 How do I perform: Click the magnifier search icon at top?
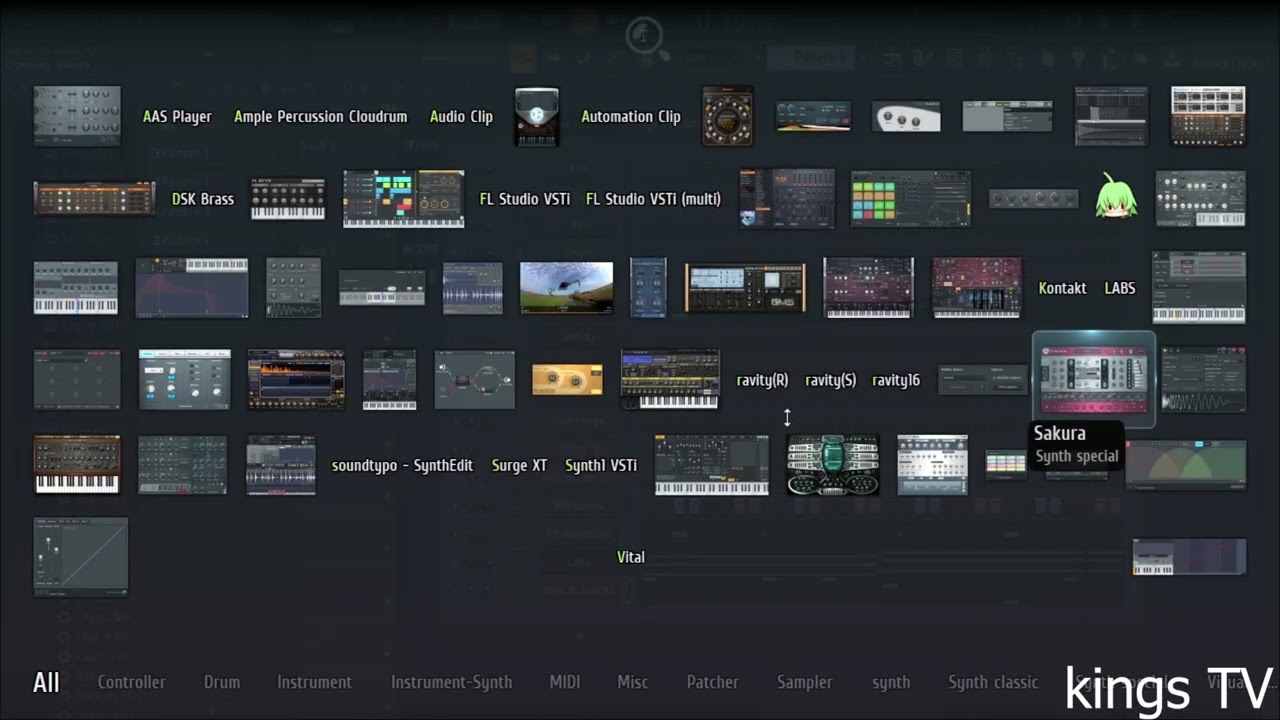point(647,38)
